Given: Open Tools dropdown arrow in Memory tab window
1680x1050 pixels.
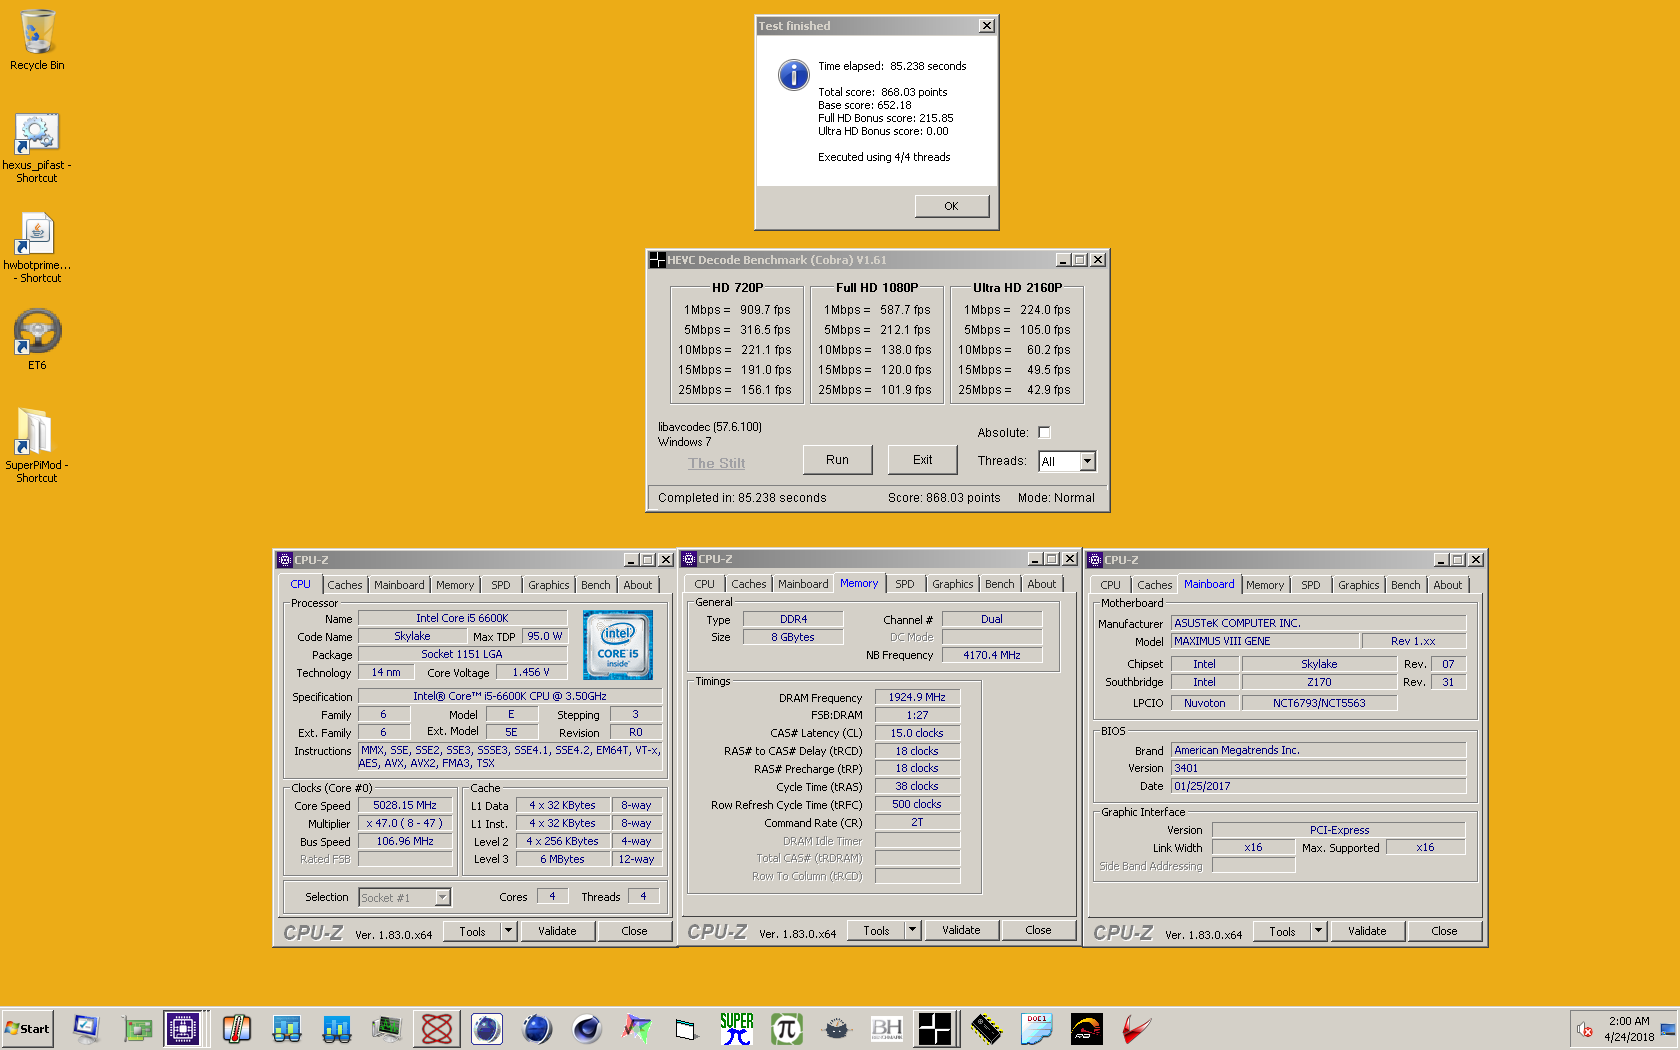Looking at the screenshot, I should coord(912,930).
